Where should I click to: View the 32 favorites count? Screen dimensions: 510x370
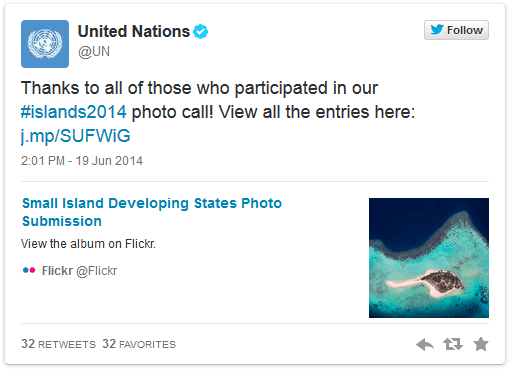(x=139, y=344)
